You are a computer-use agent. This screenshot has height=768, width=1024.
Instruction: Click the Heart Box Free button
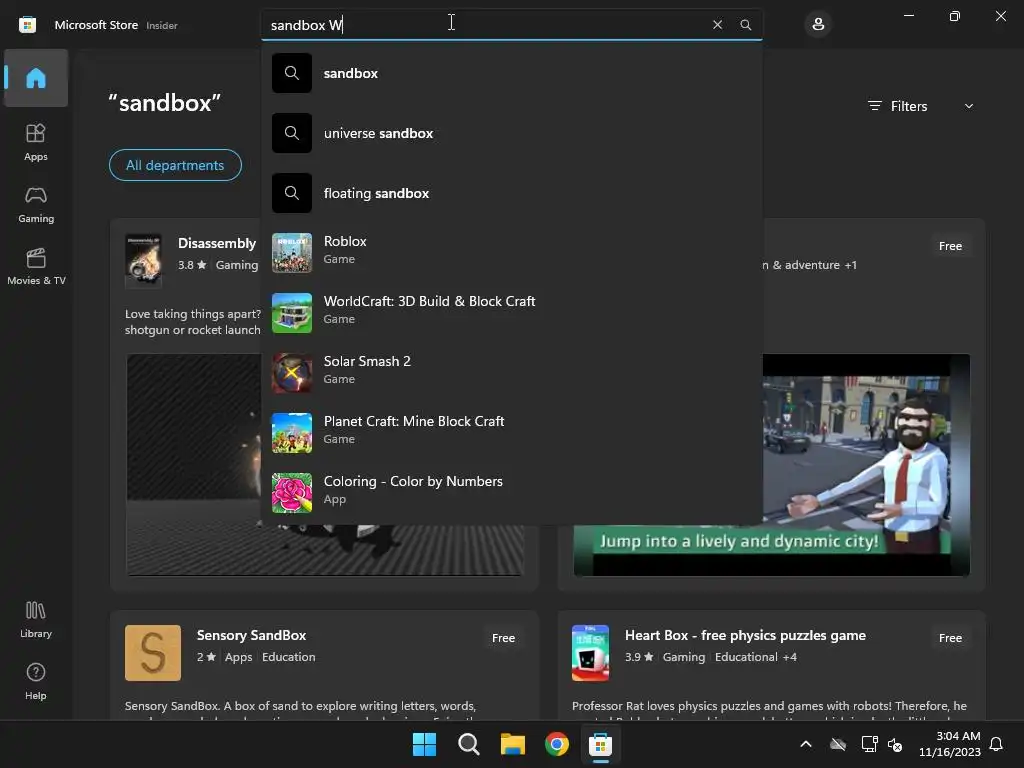(x=950, y=638)
